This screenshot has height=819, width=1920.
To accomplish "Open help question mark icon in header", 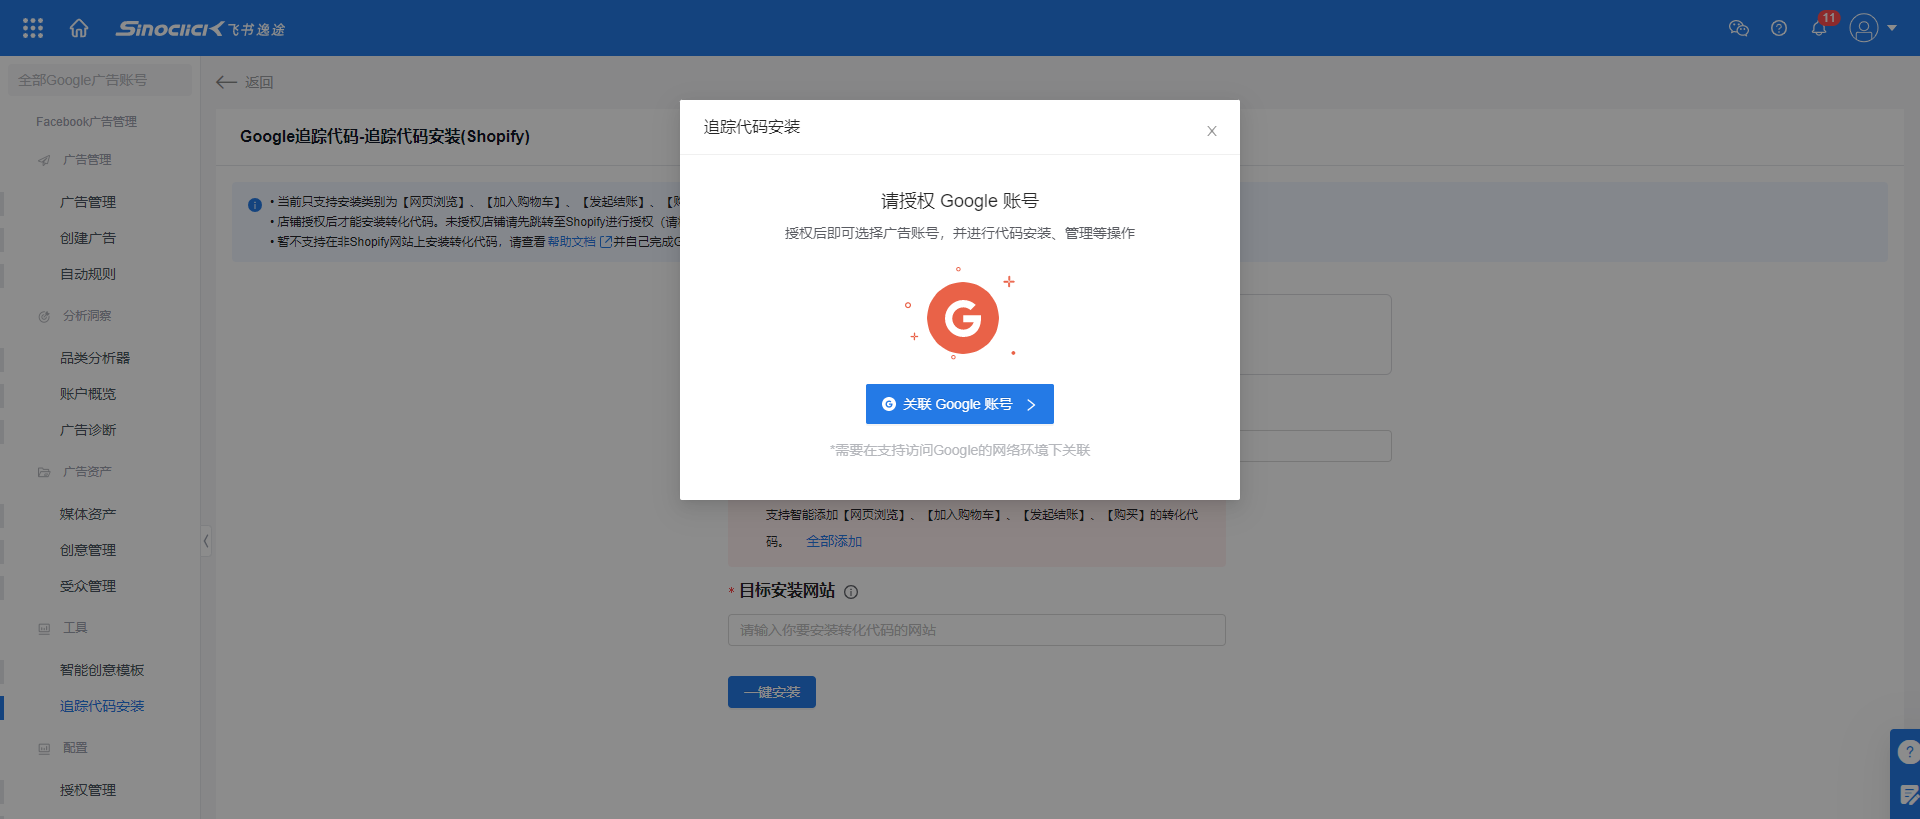I will (x=1779, y=28).
